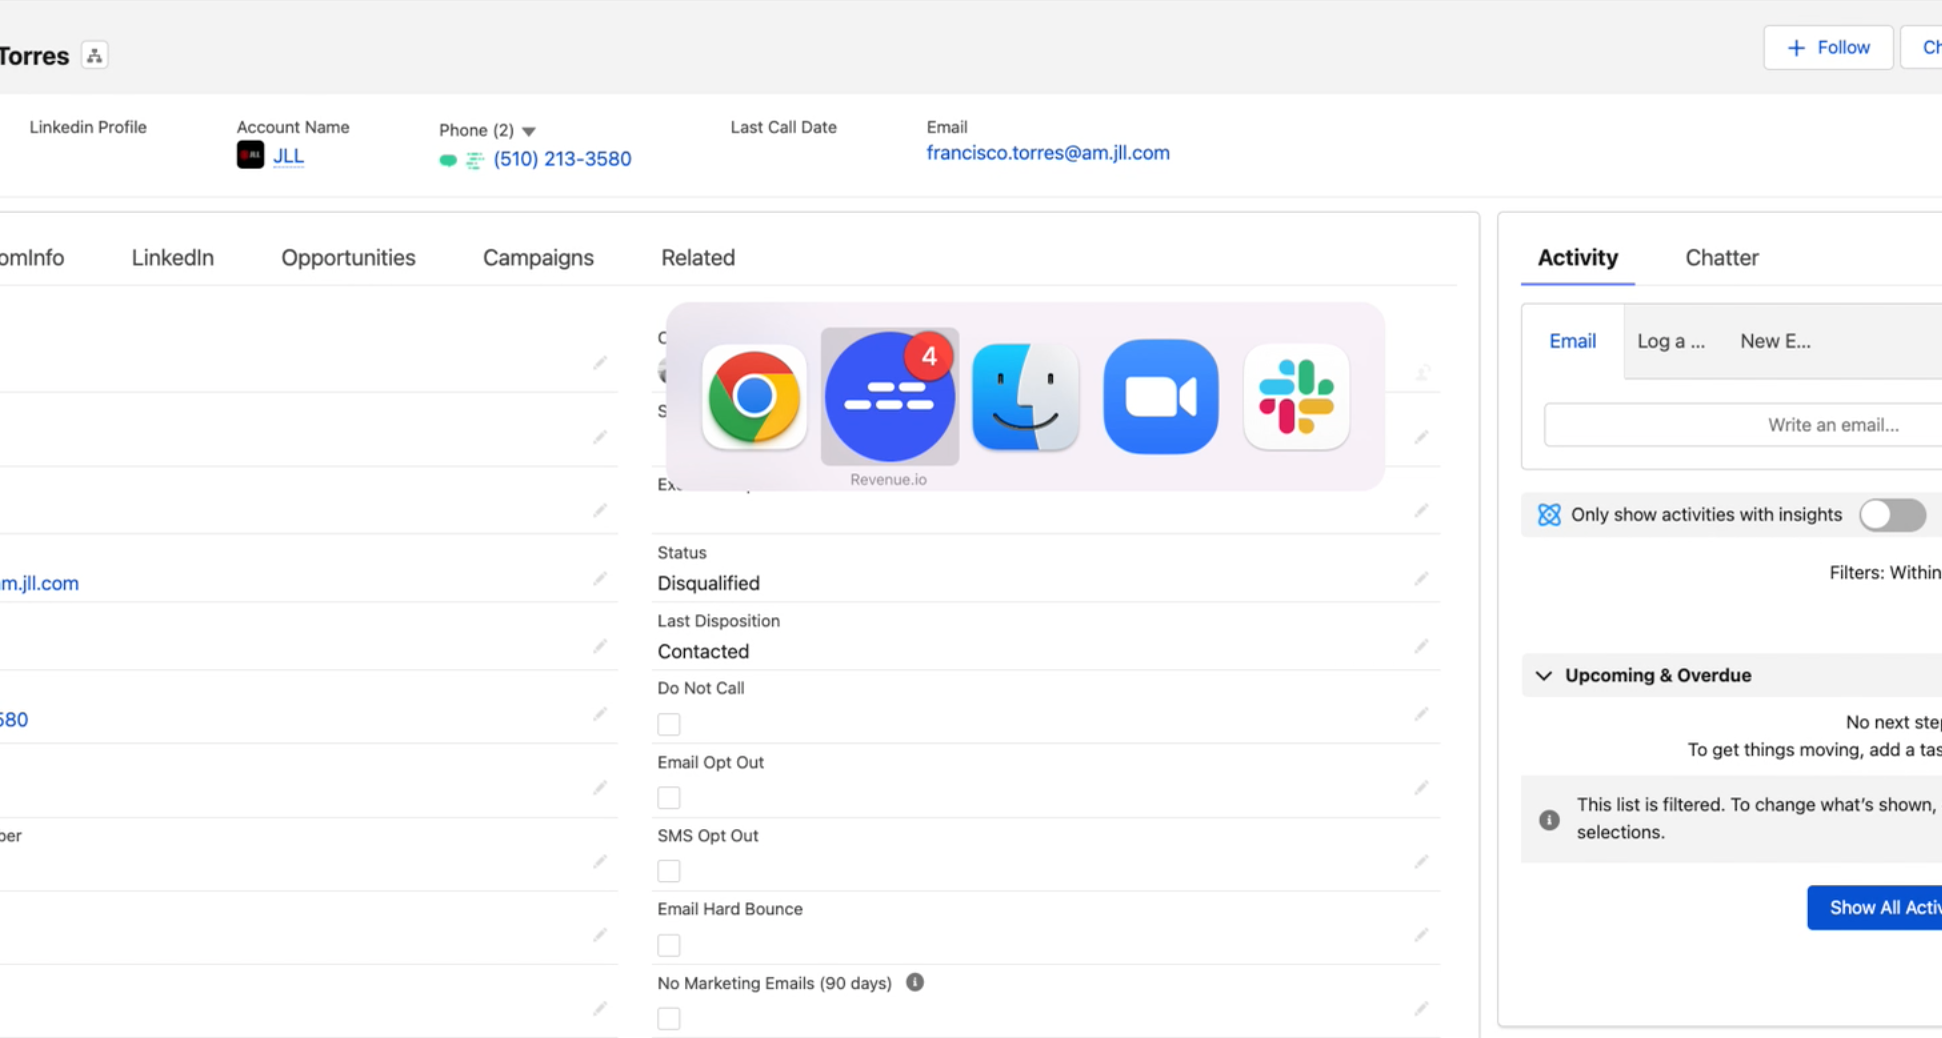This screenshot has height=1038, width=1942.
Task: Click Filters: Within text in activity
Action: click(1884, 572)
